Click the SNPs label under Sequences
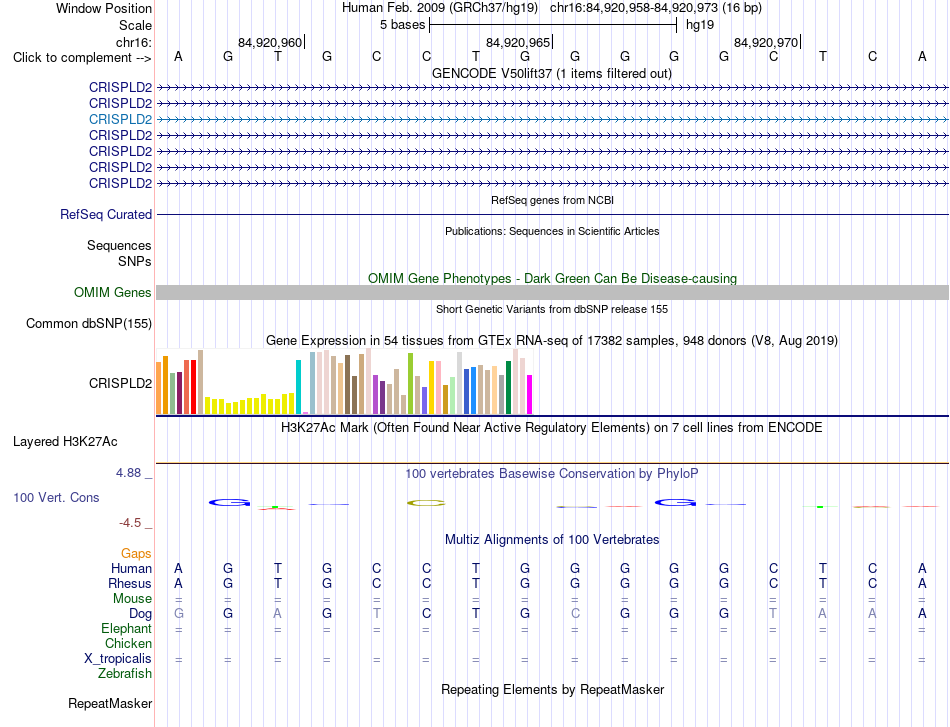This screenshot has width=950, height=727. click(x=135, y=261)
